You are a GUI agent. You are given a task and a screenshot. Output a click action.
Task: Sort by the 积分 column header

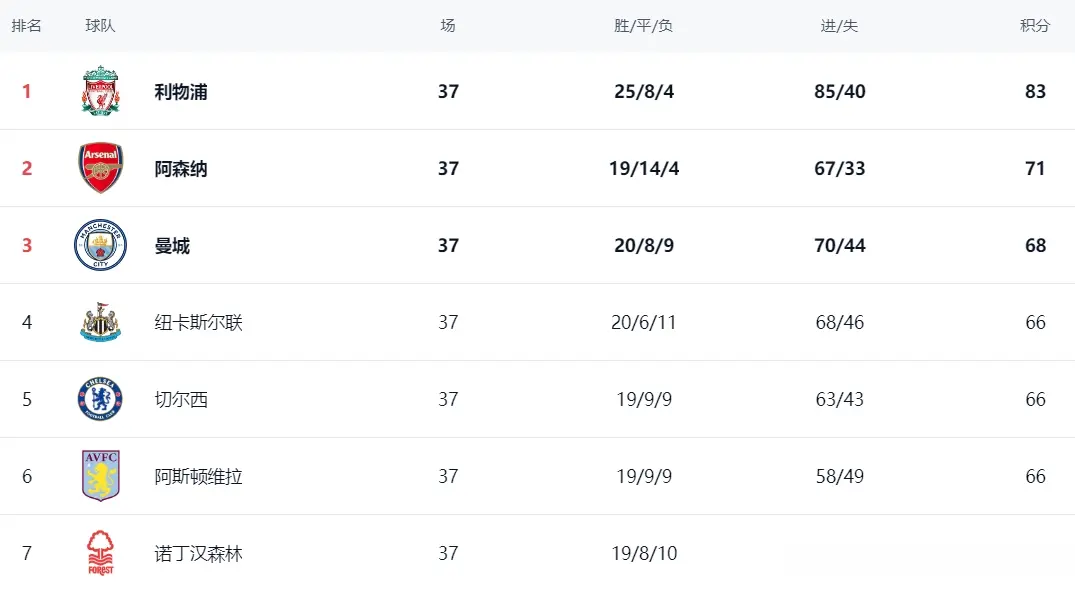point(1035,26)
